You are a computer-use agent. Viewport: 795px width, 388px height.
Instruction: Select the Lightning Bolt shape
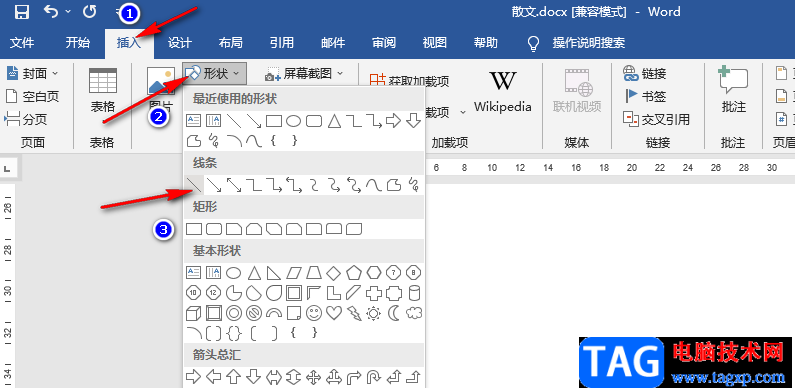pyautogui.click(x=354, y=313)
